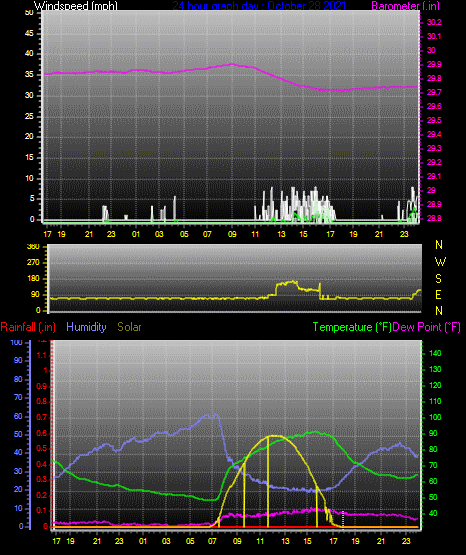Select the "Humidity" legend label

click(86, 327)
